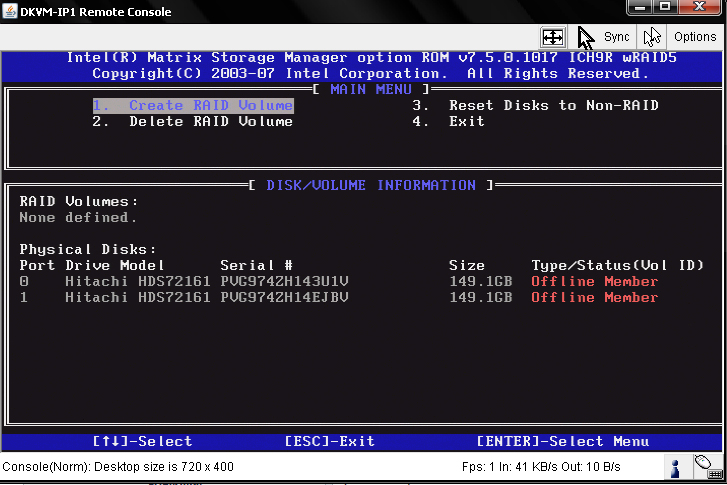This screenshot has width=727, height=485.
Task: Click serial number PVG9742H14EJBV
Action: [x=284, y=297]
